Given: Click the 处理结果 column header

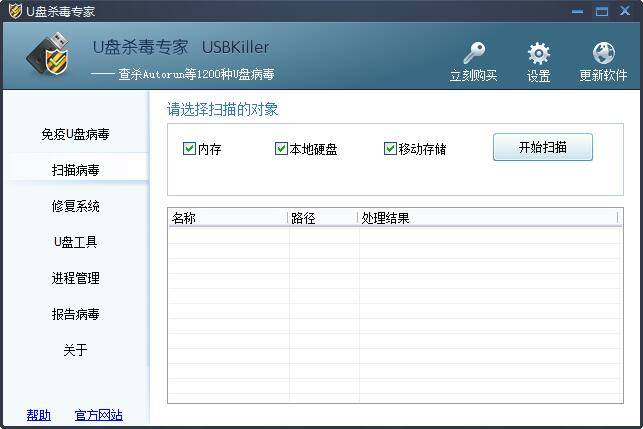Looking at the screenshot, I should [x=488, y=218].
